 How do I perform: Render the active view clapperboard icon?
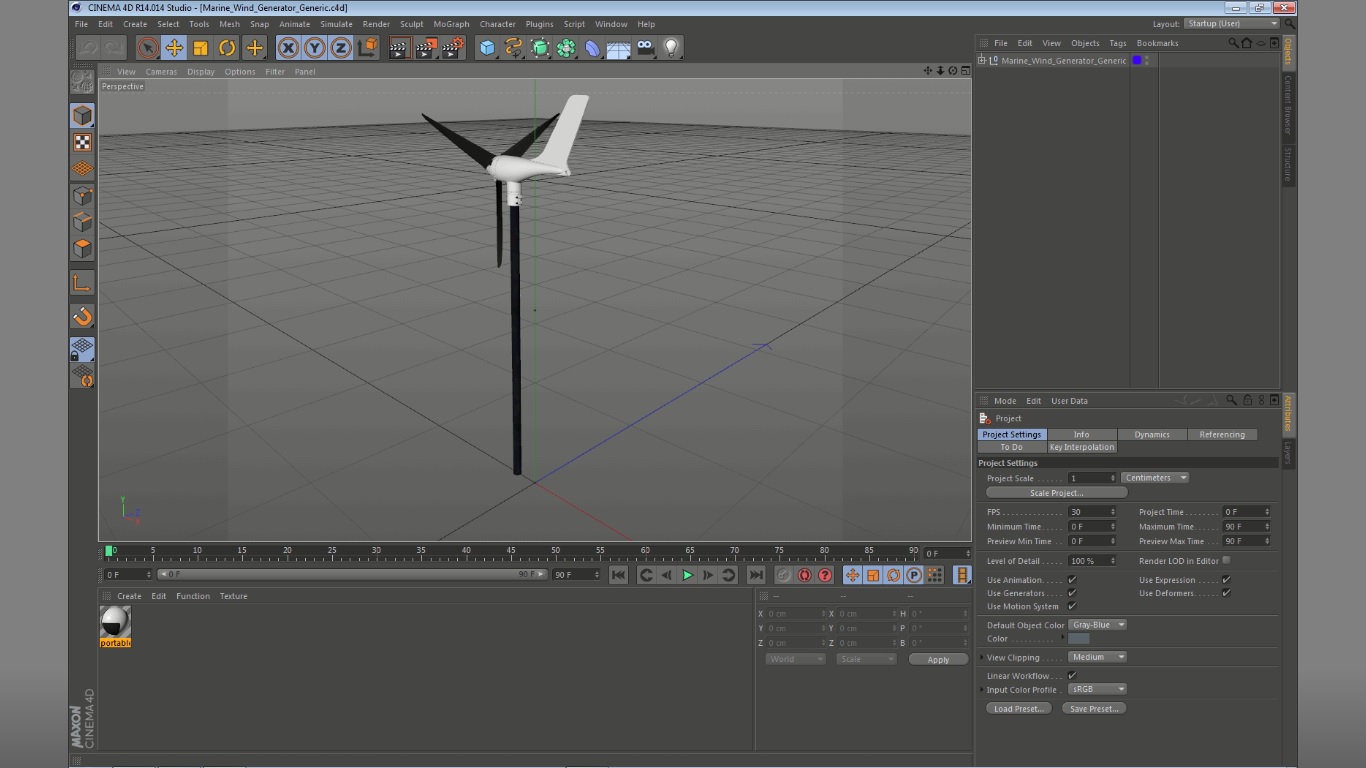(x=399, y=47)
